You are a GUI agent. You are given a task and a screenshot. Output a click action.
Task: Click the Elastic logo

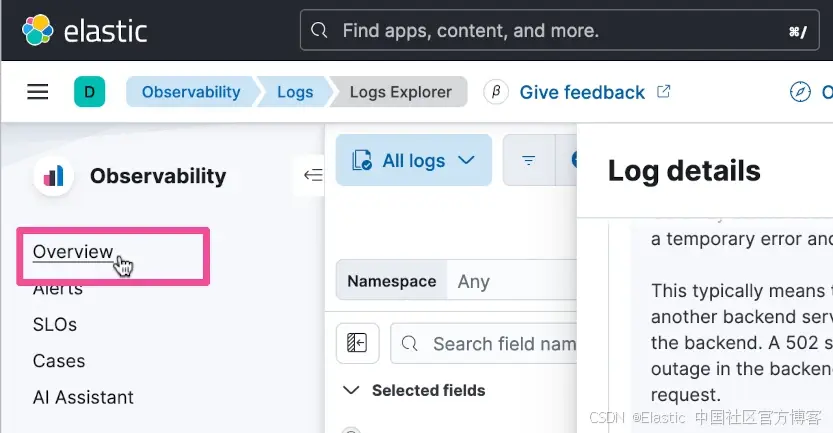click(x=85, y=30)
